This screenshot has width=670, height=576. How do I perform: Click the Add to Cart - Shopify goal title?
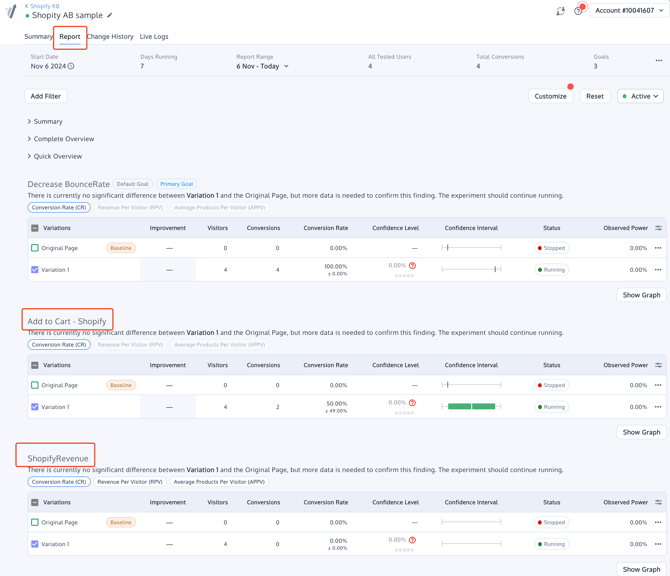pyautogui.click(x=67, y=321)
